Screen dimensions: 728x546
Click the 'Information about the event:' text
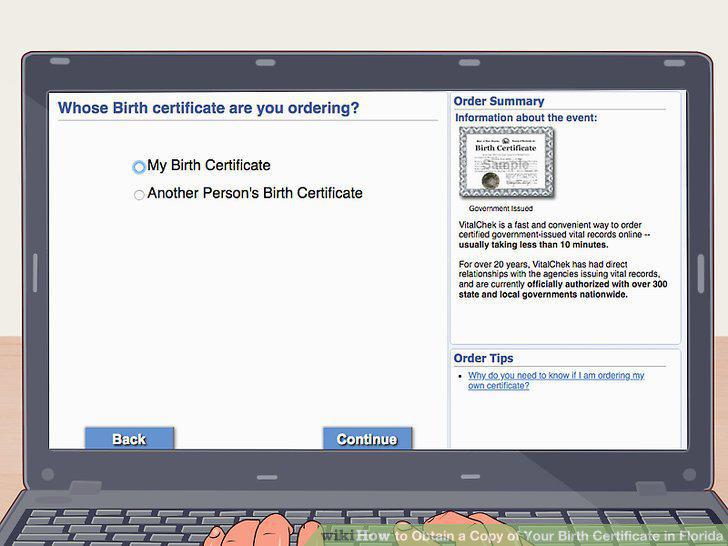(x=526, y=118)
